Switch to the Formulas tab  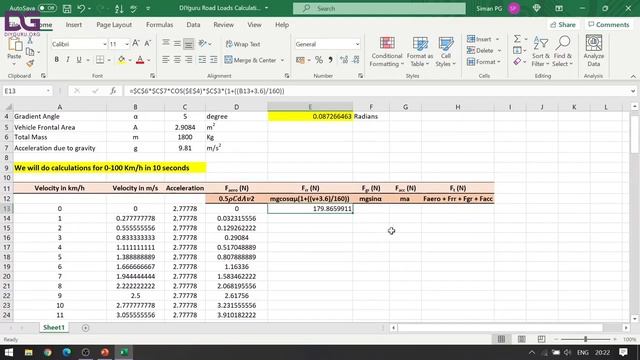point(160,24)
